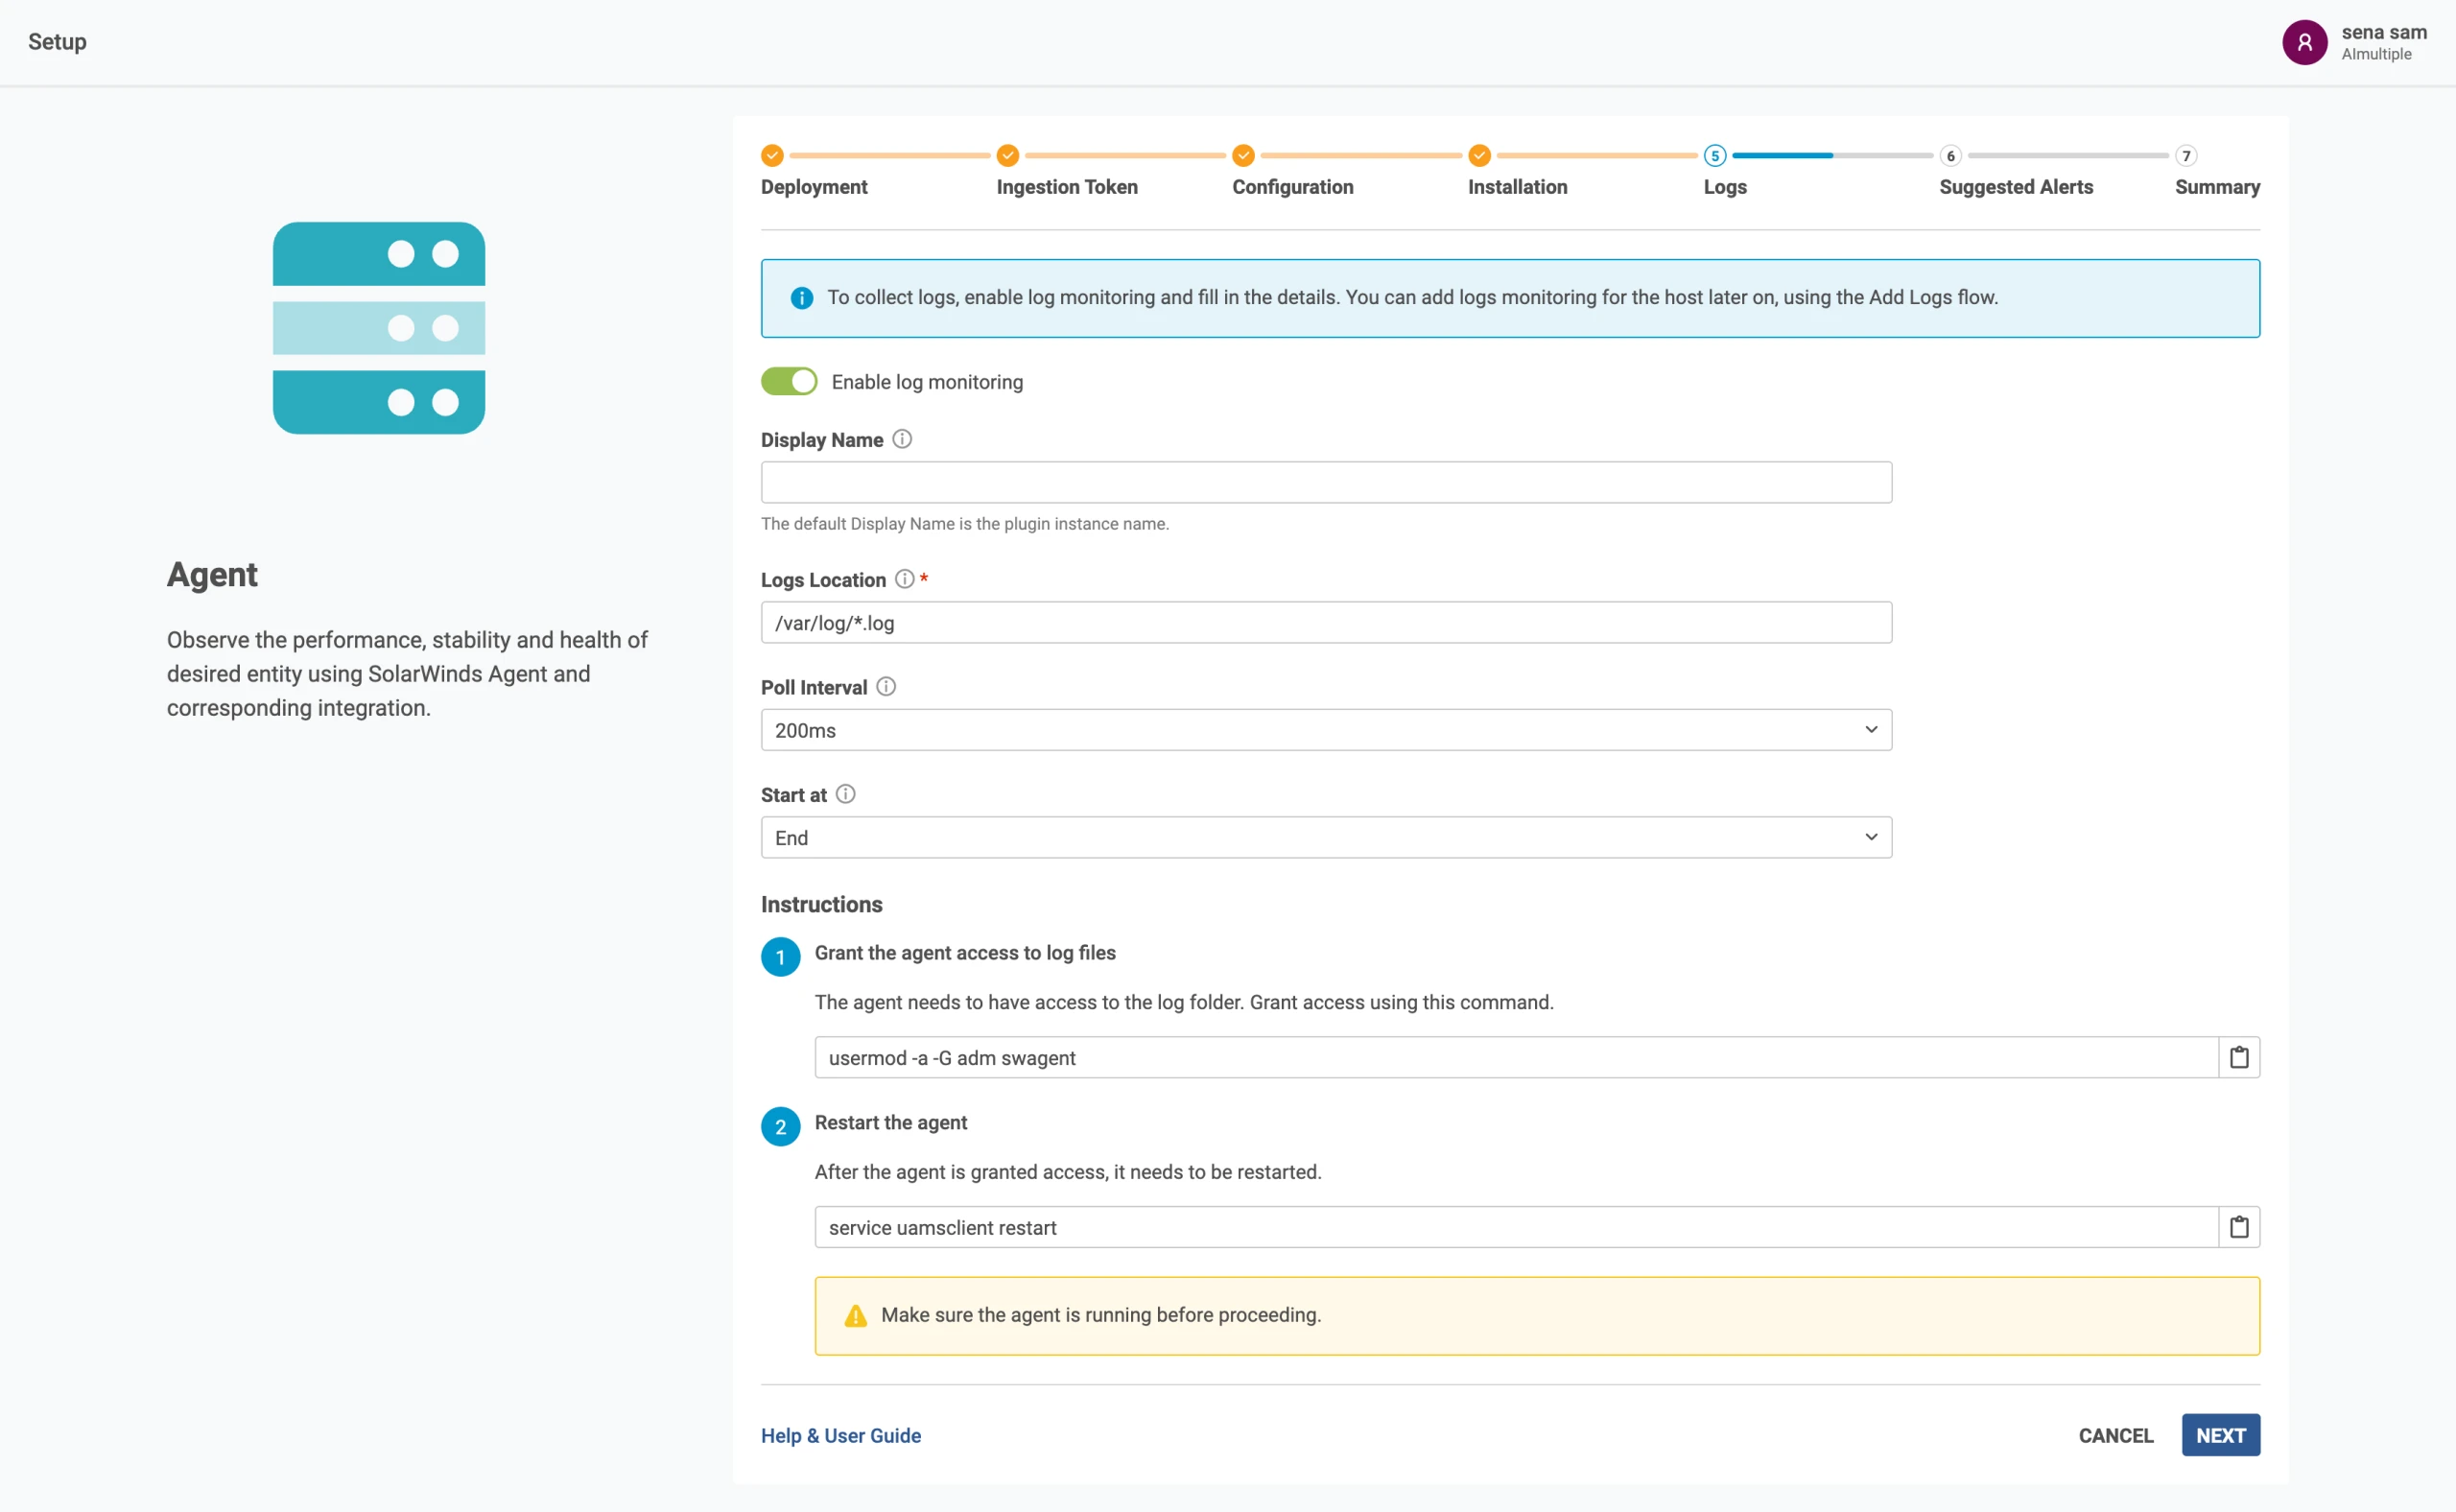Click the step 5 Logs circle icon

pyautogui.click(x=1715, y=156)
